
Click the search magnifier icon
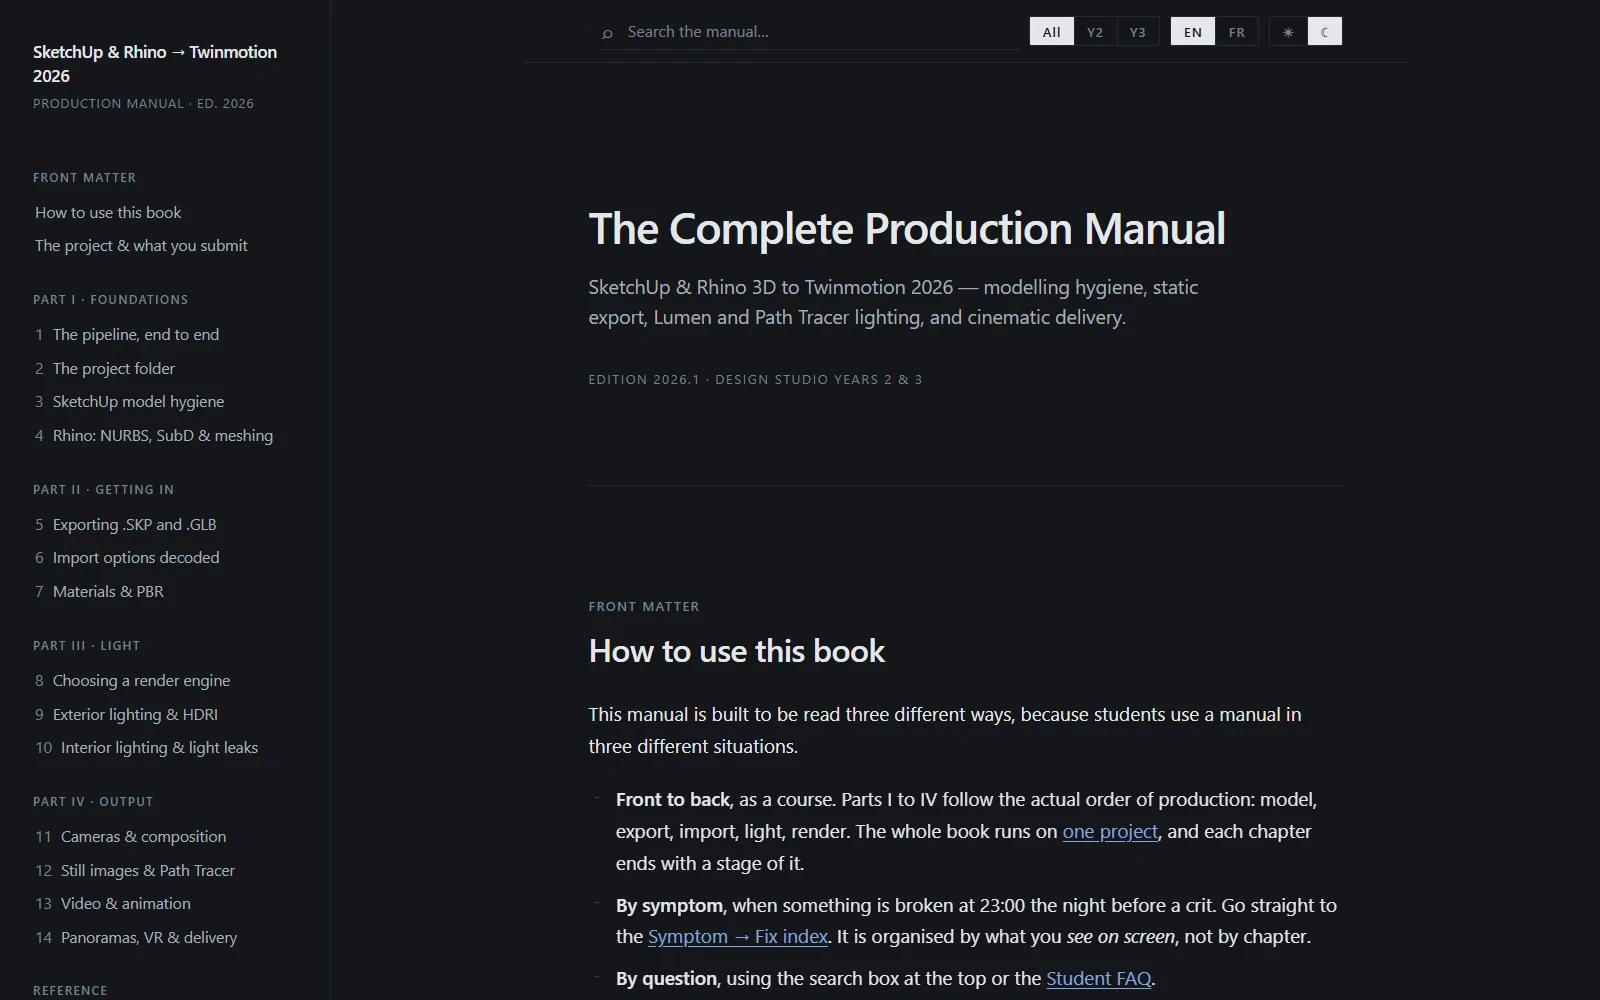(x=607, y=33)
